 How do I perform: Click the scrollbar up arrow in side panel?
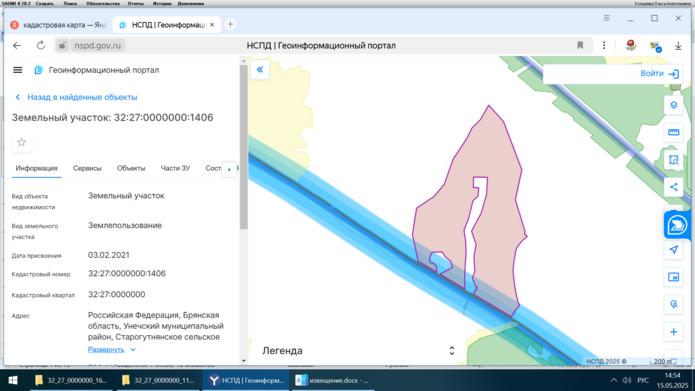click(244, 61)
